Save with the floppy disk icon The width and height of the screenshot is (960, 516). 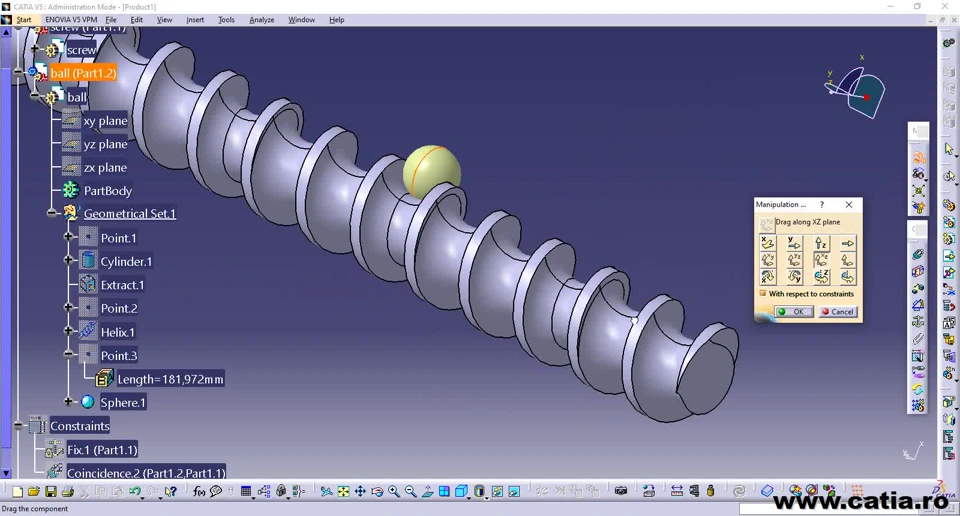point(51,491)
